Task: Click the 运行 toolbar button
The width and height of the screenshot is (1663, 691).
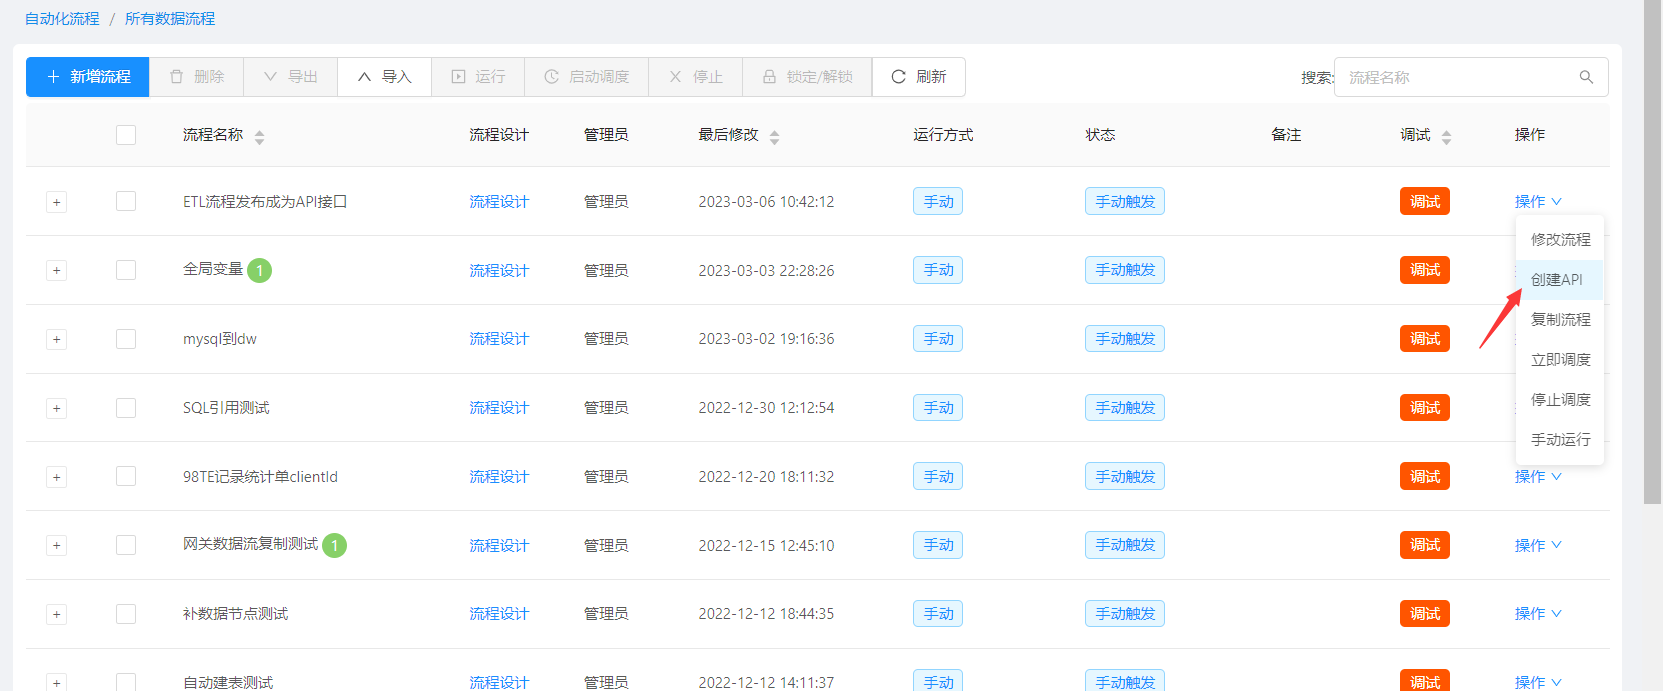Action: 478,77
